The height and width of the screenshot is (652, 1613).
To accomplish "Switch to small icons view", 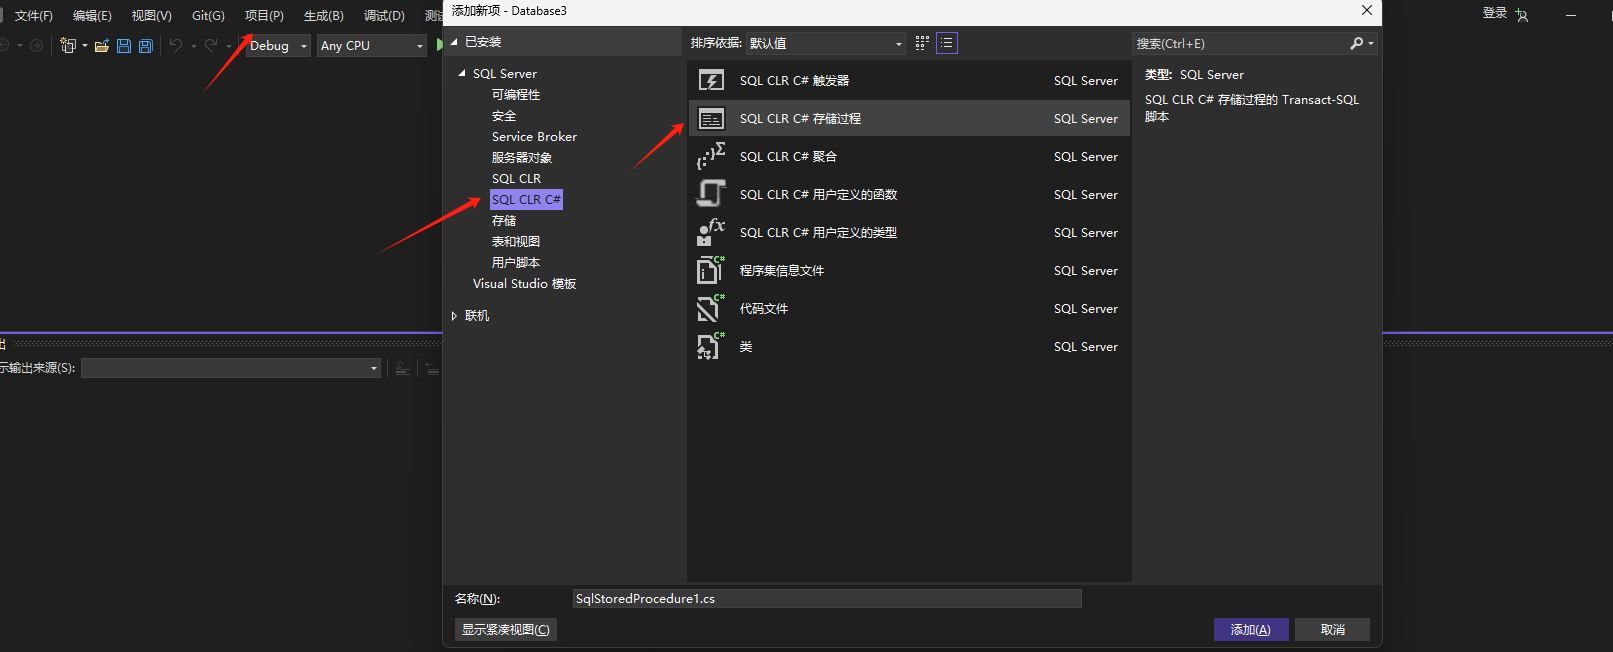I will point(922,43).
